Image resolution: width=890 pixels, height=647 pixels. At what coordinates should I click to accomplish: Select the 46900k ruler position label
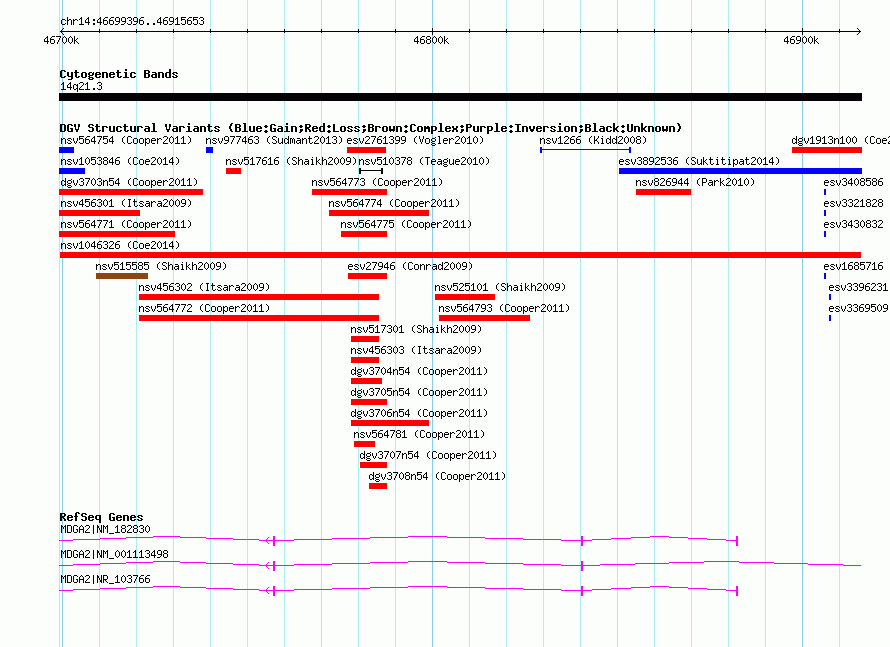coord(801,40)
